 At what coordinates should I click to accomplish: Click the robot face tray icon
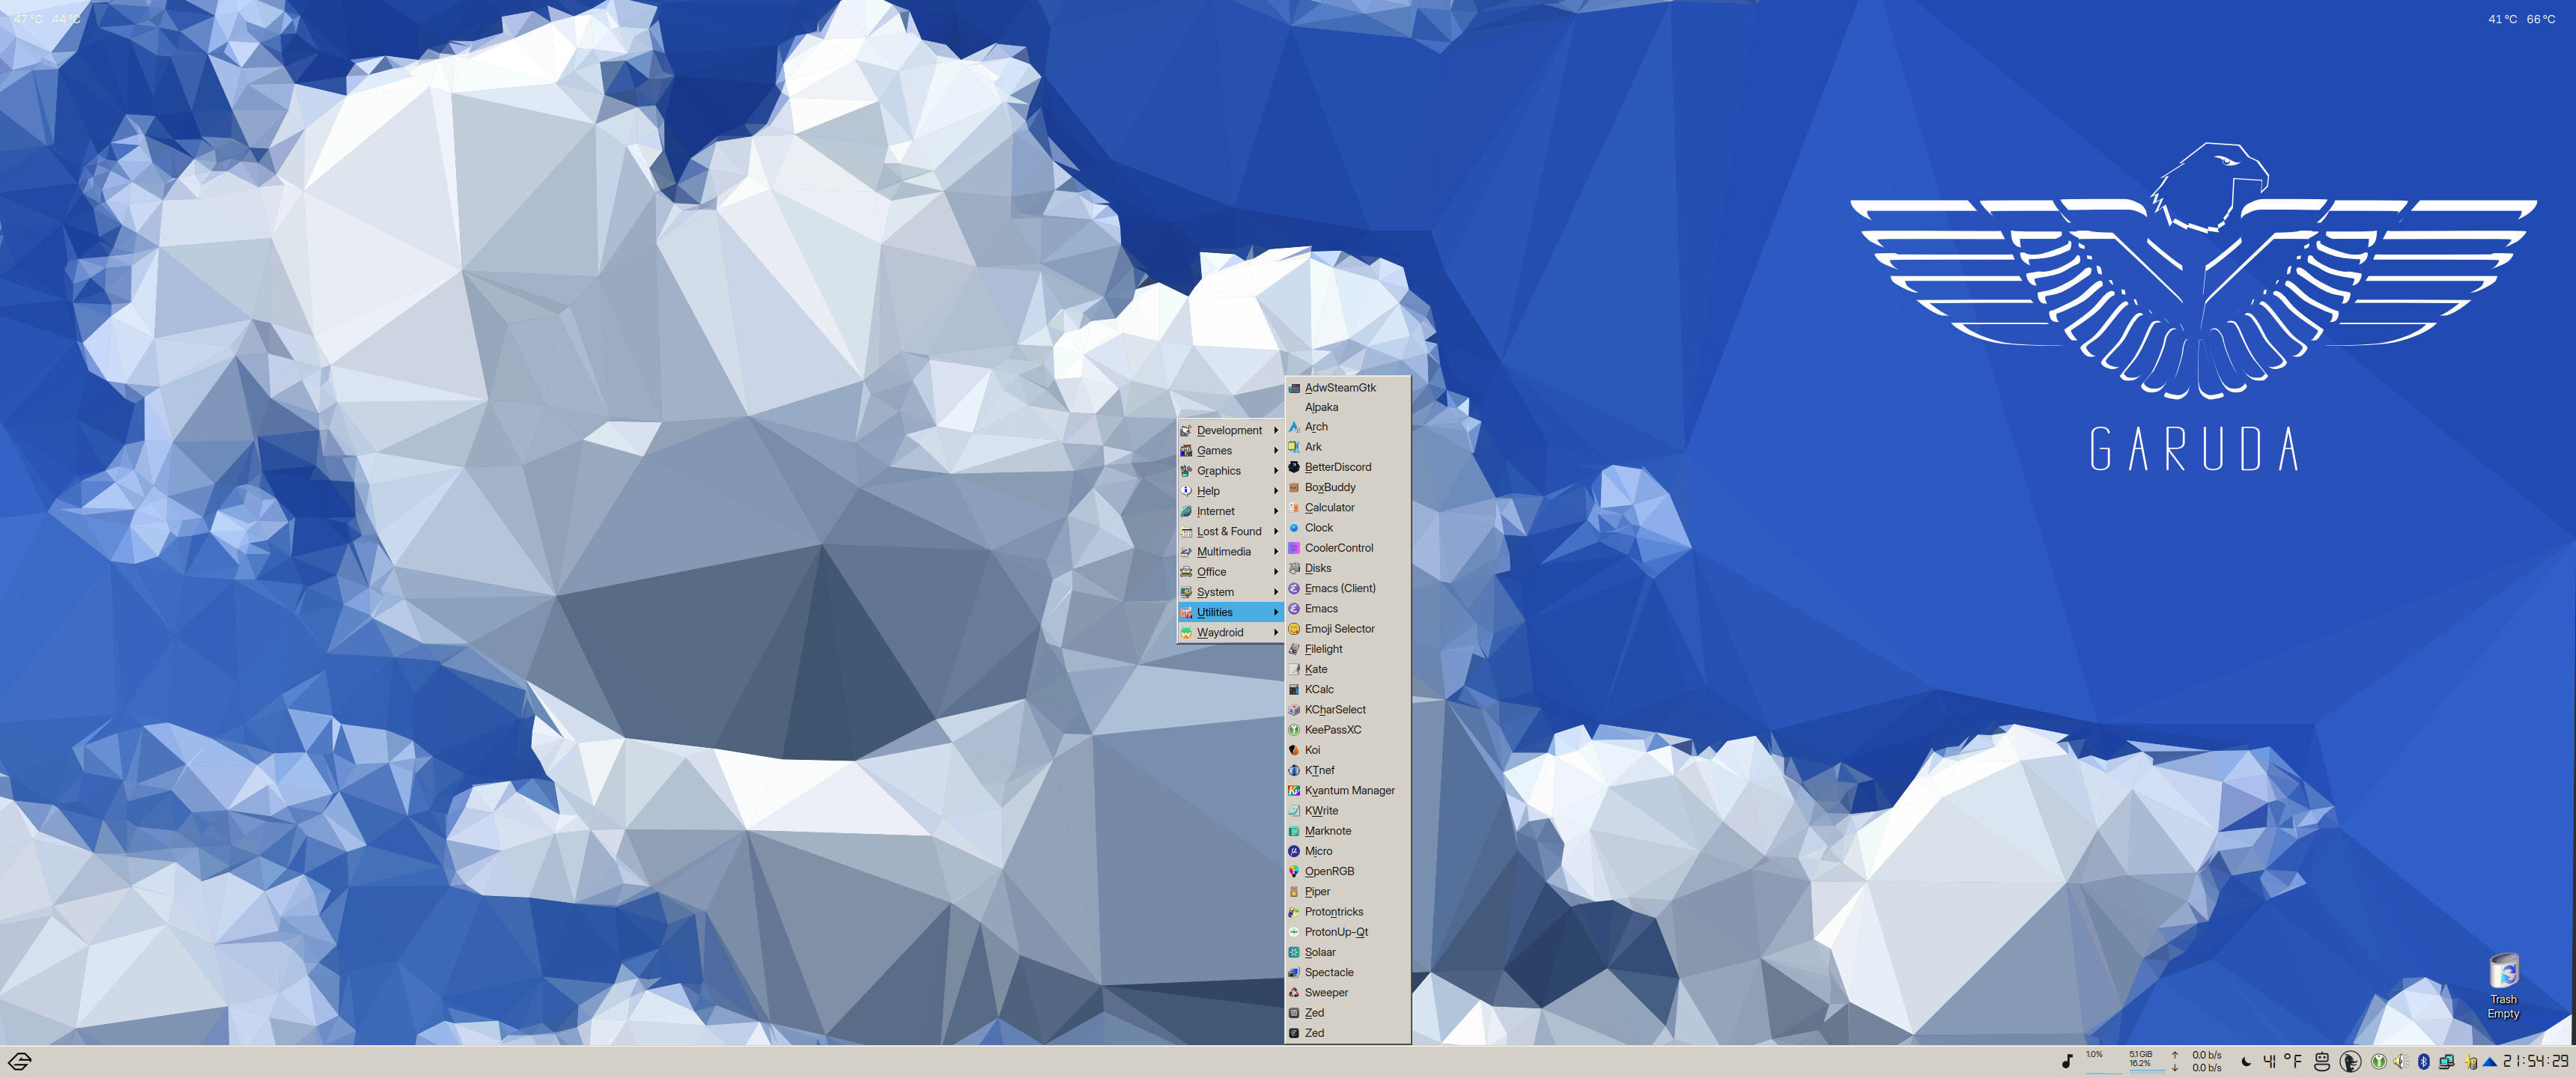pyautogui.click(x=2322, y=1062)
